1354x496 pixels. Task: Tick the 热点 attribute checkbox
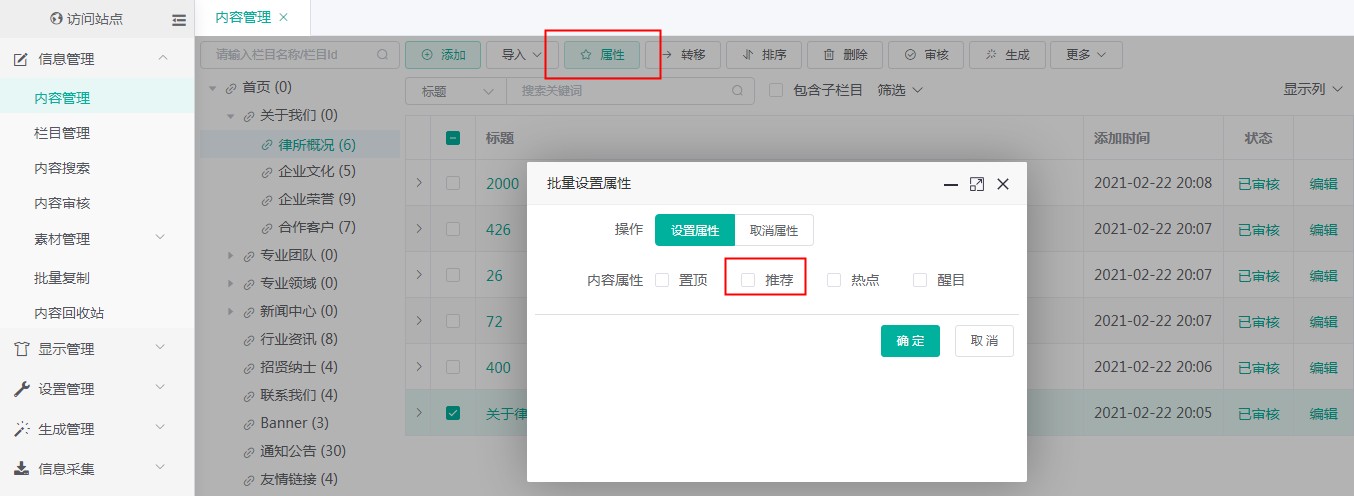pos(834,281)
